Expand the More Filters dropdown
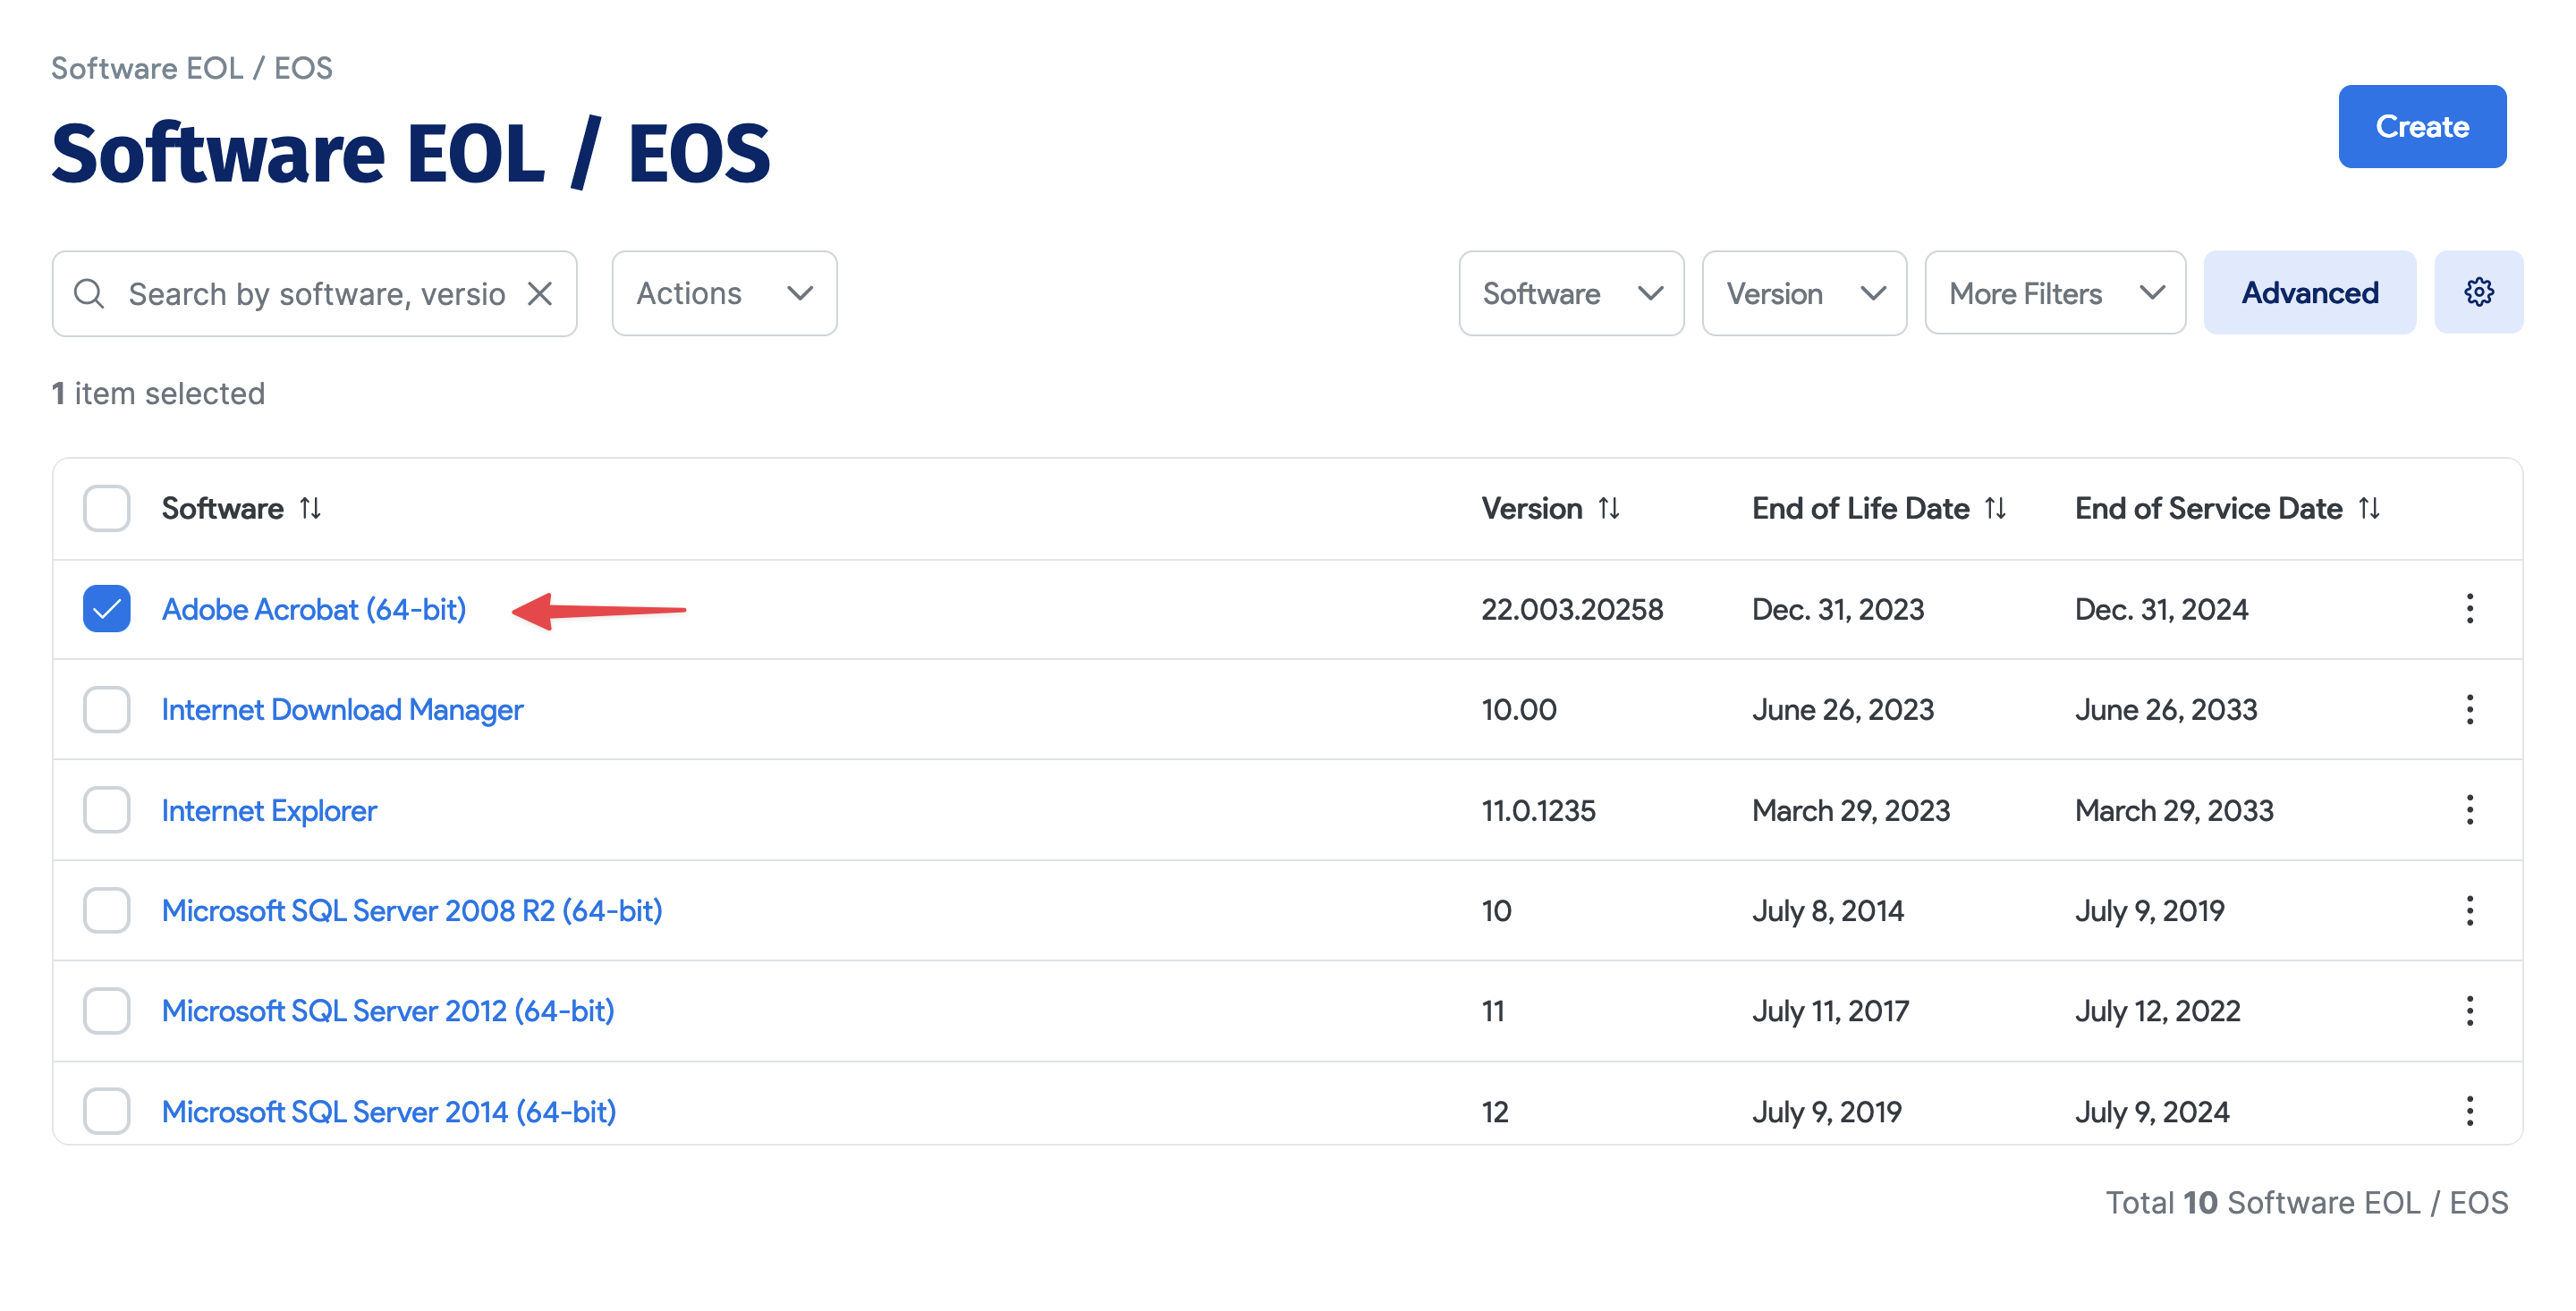2576x1311 pixels. (x=2054, y=293)
